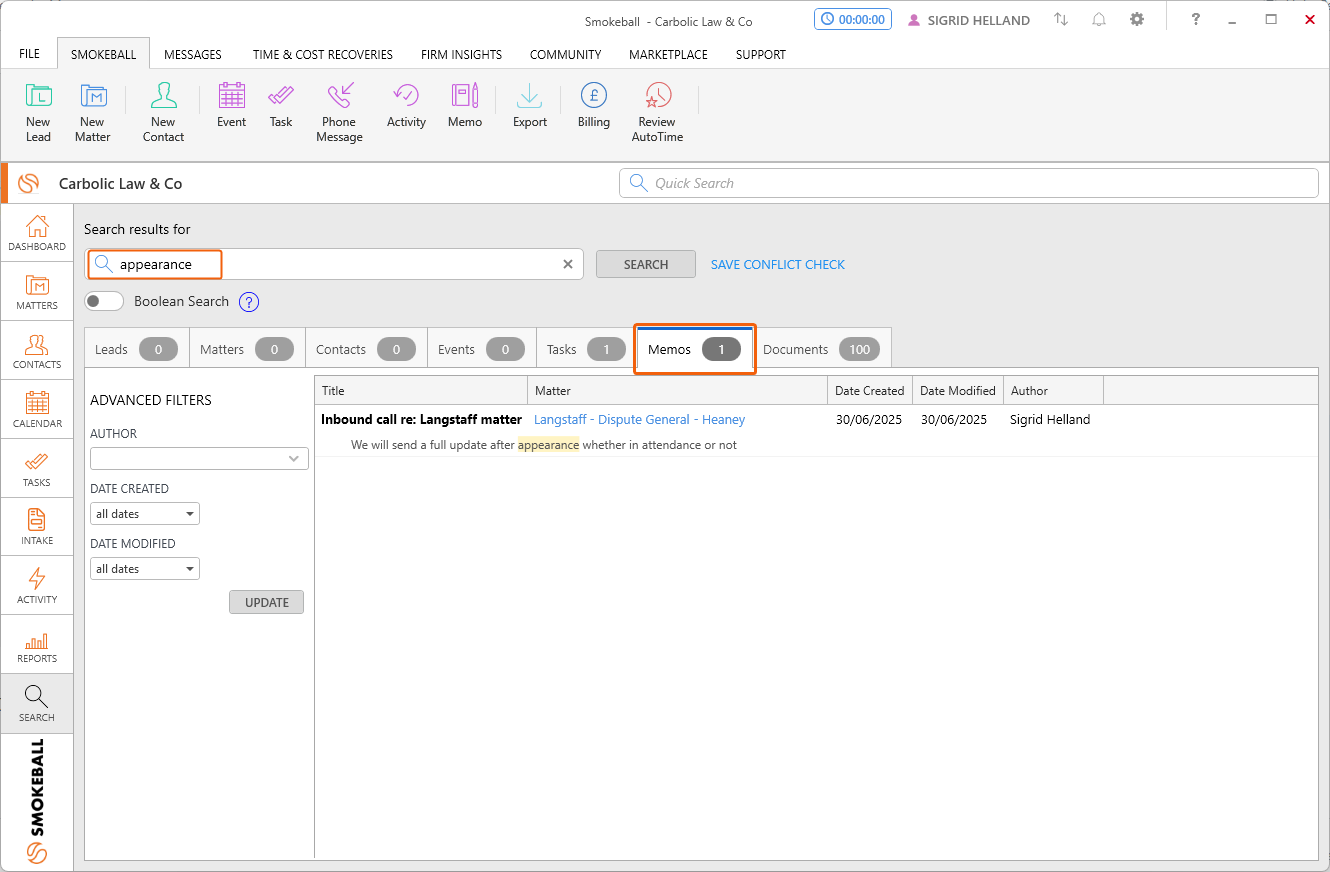Open the Event ribbon icon
This screenshot has height=872, width=1330.
(x=231, y=105)
